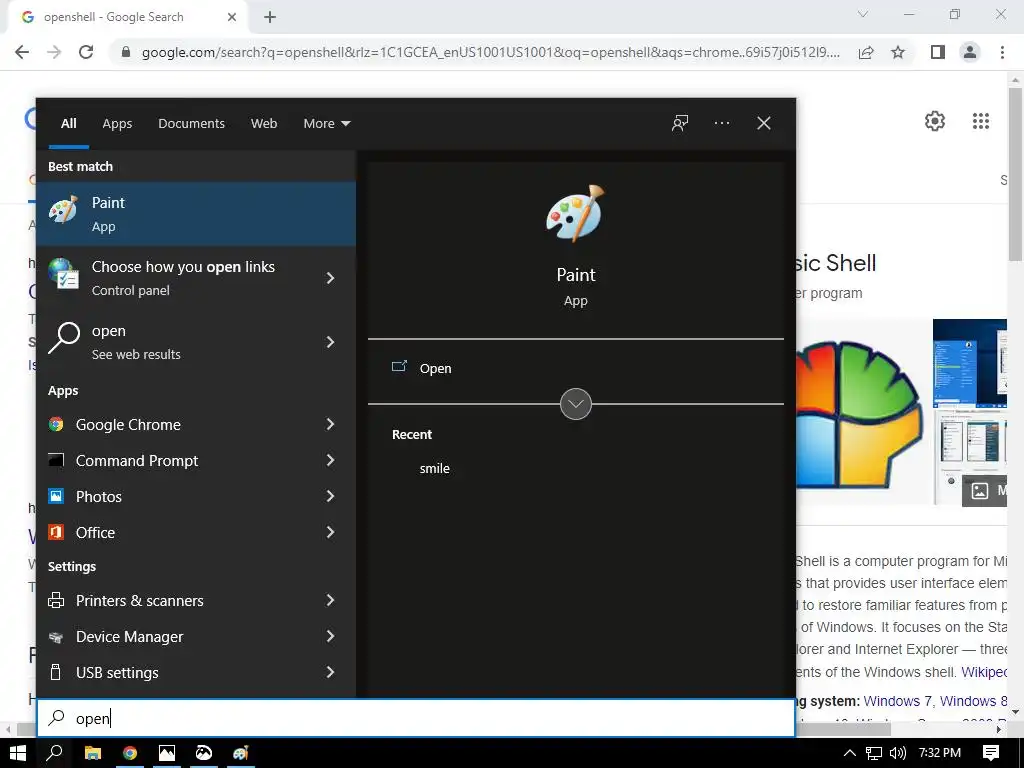Click the Printers & scanners icon
Screen dimensions: 1024x768
[56, 600]
